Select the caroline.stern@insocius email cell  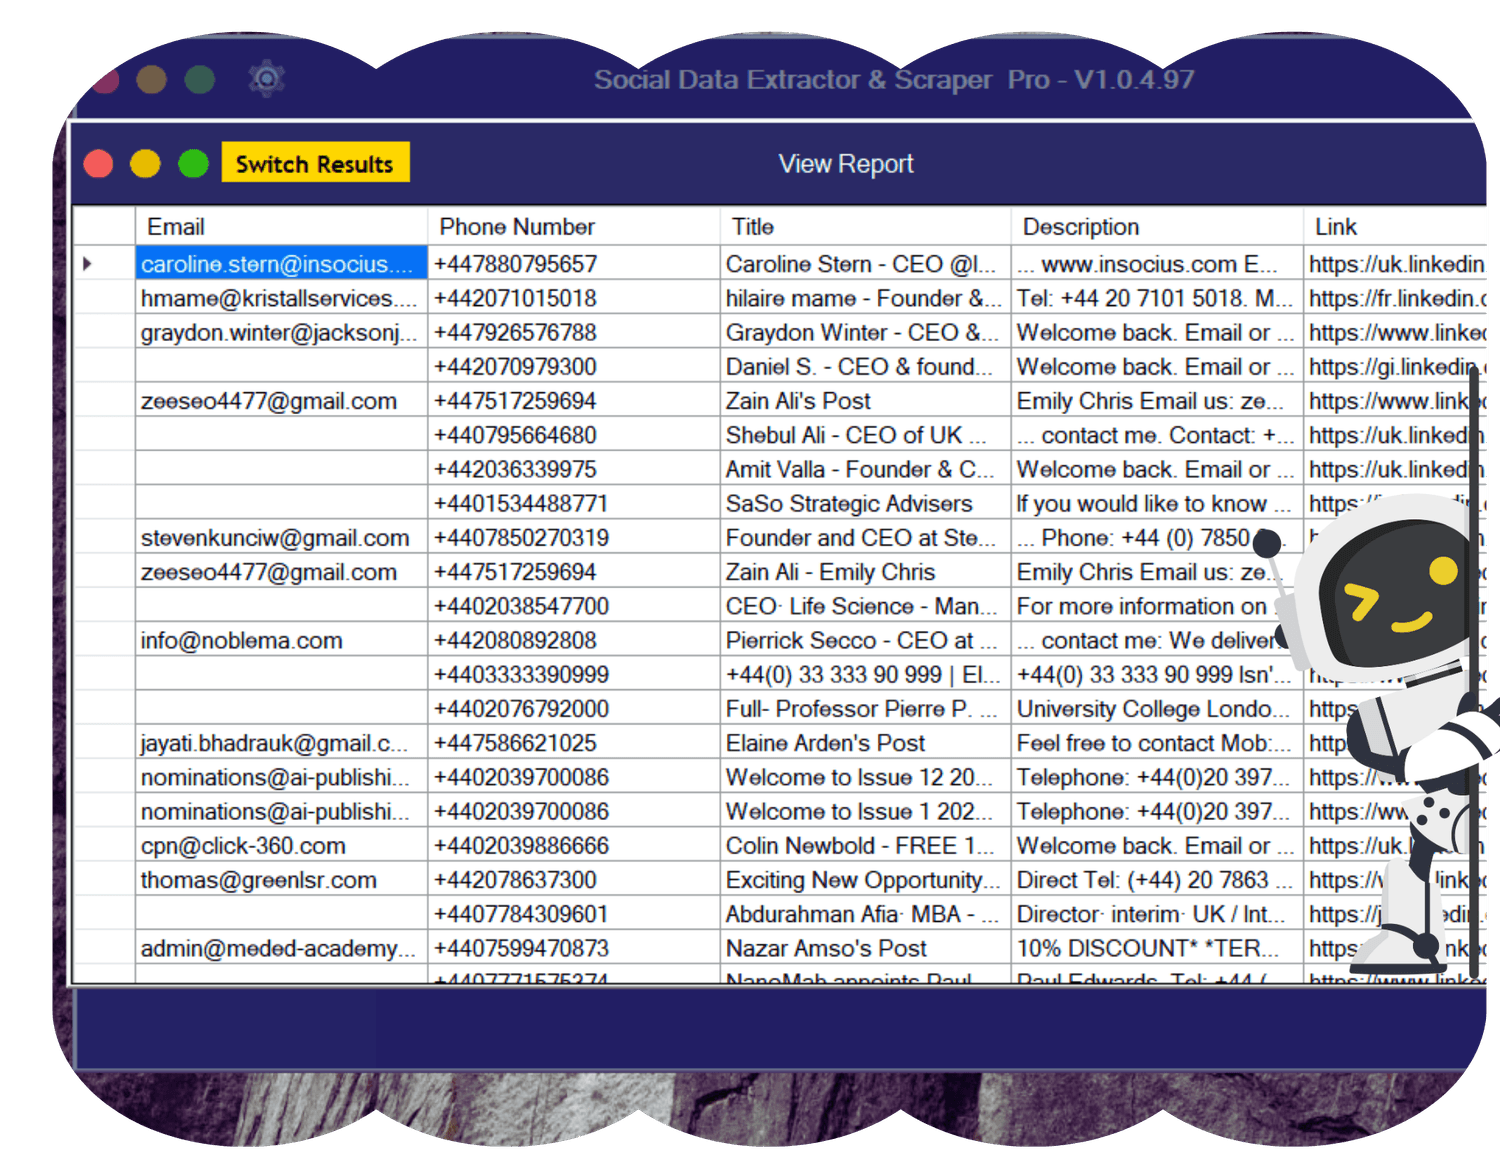280,264
